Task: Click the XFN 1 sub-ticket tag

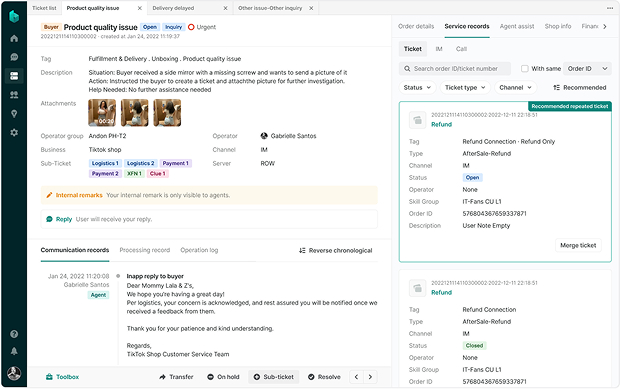Action: click(x=134, y=174)
